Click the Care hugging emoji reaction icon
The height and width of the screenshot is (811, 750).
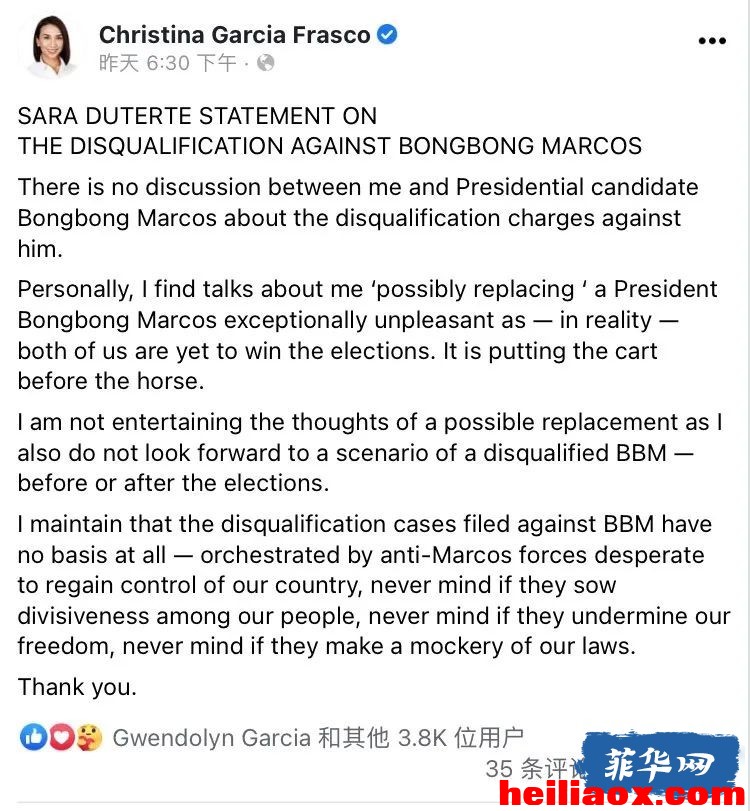tap(89, 737)
